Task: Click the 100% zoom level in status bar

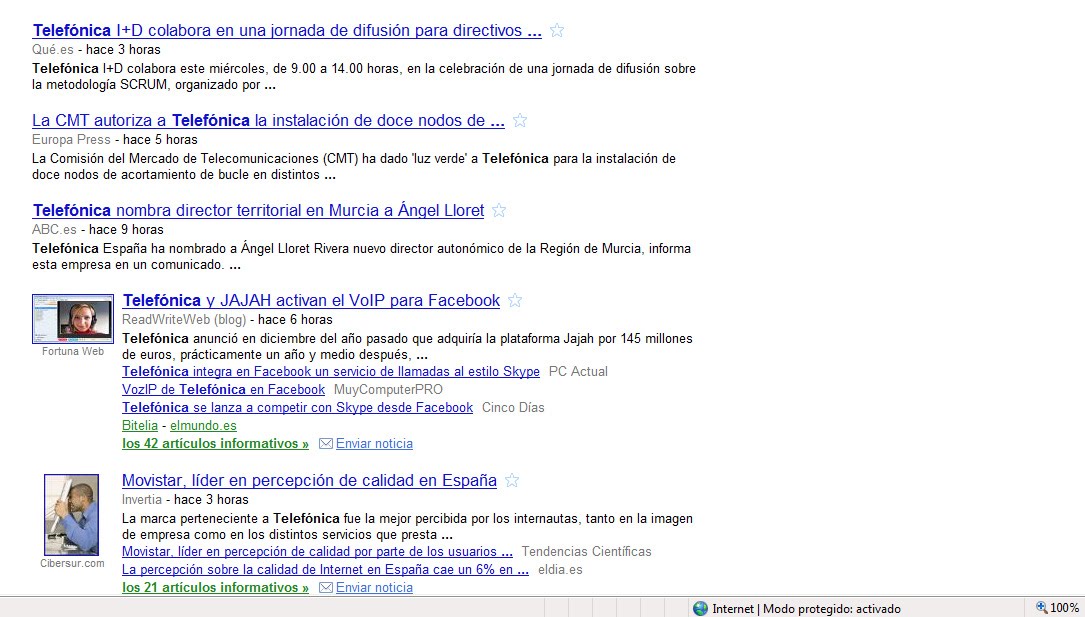Action: [1064, 608]
